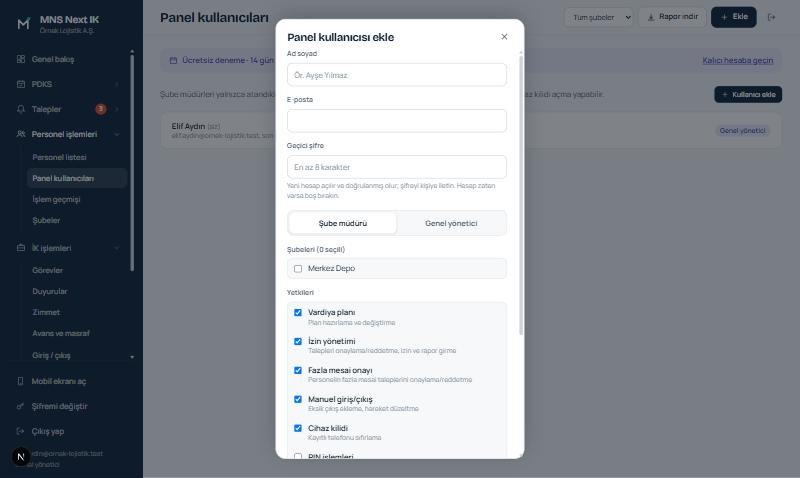
Task: Close the Panel kullanıcısı ekle dialog
Action: click(x=504, y=37)
